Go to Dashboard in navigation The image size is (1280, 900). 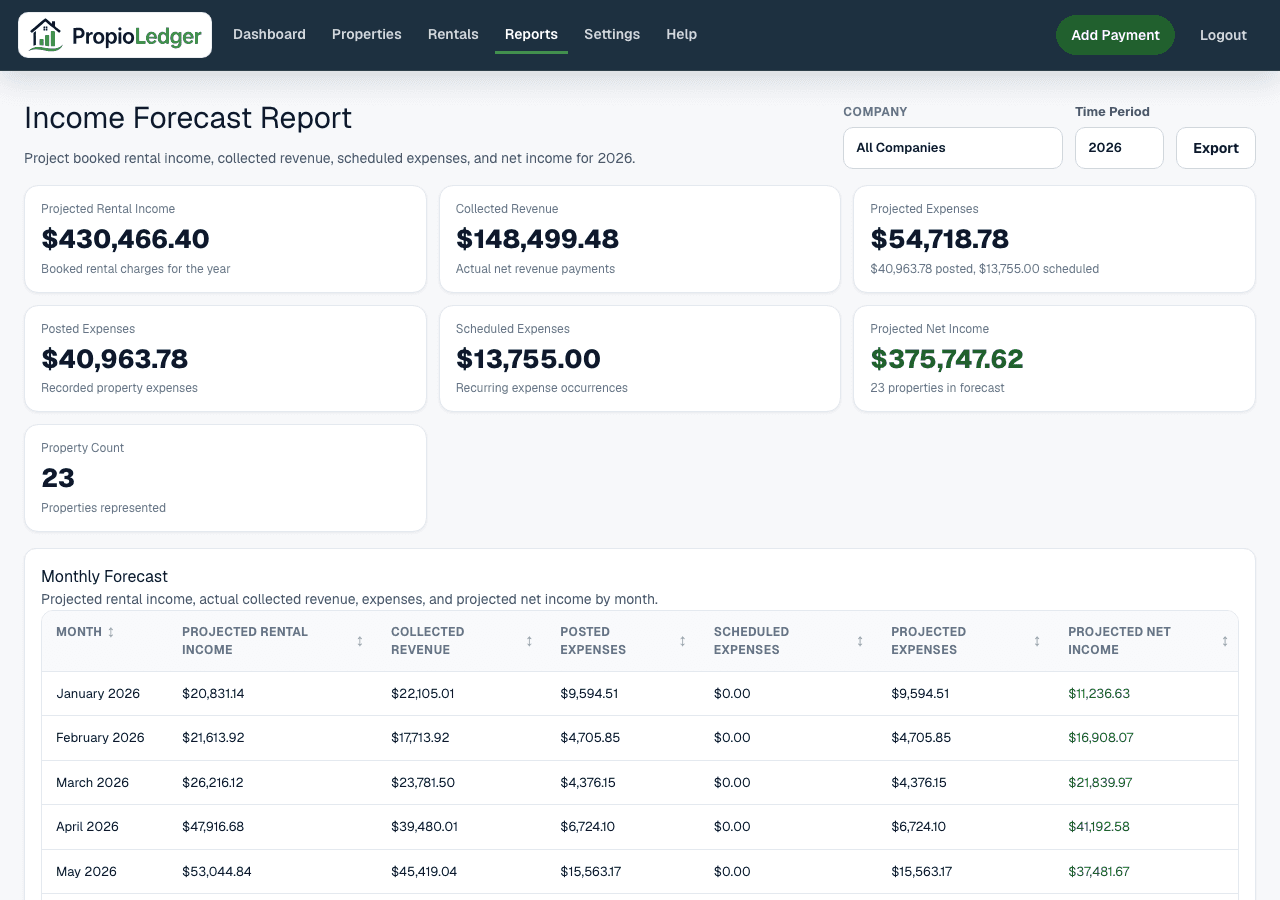click(x=269, y=34)
